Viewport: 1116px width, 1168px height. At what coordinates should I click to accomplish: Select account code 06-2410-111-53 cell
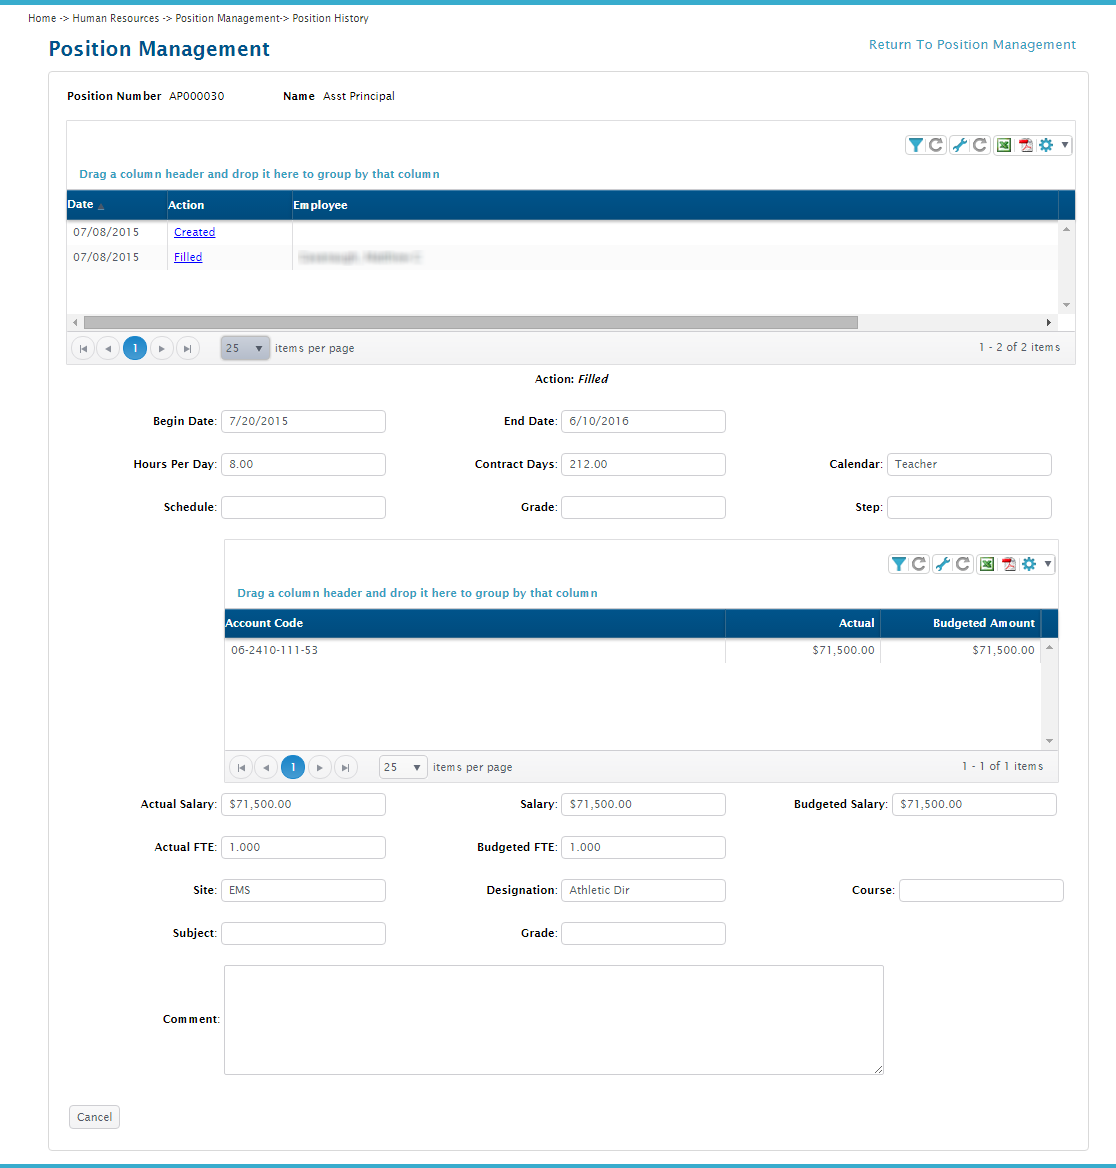click(475, 650)
